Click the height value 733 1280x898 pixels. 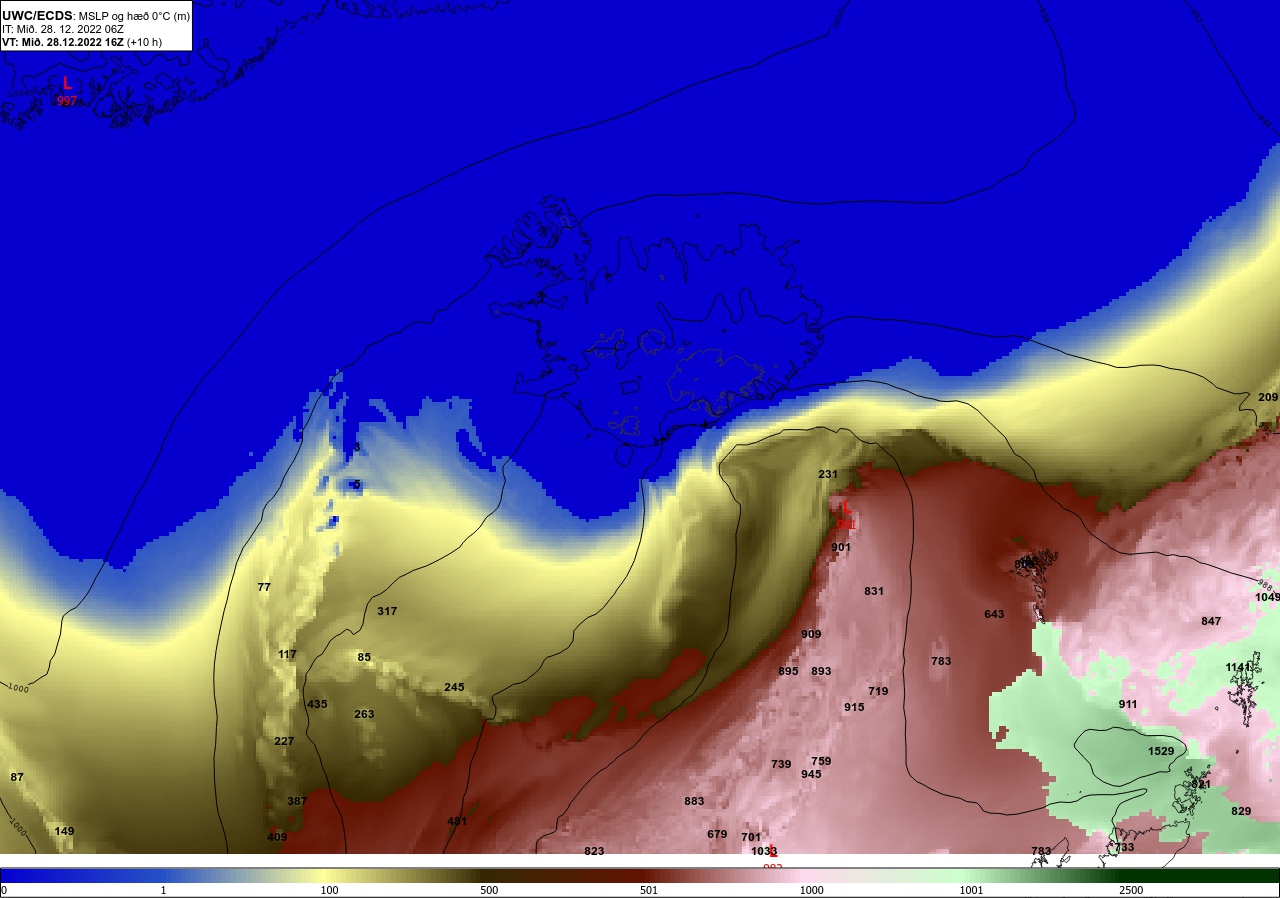coord(1124,847)
